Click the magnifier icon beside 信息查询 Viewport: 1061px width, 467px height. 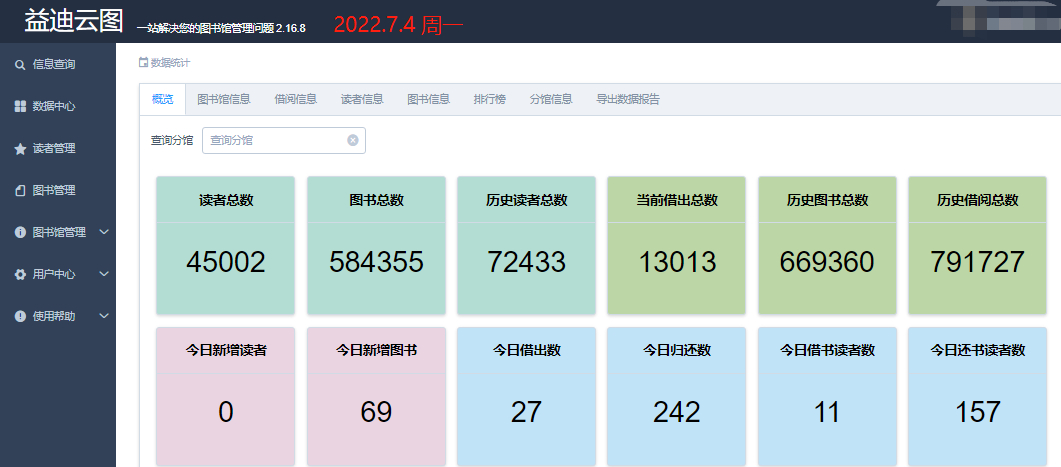[20, 65]
